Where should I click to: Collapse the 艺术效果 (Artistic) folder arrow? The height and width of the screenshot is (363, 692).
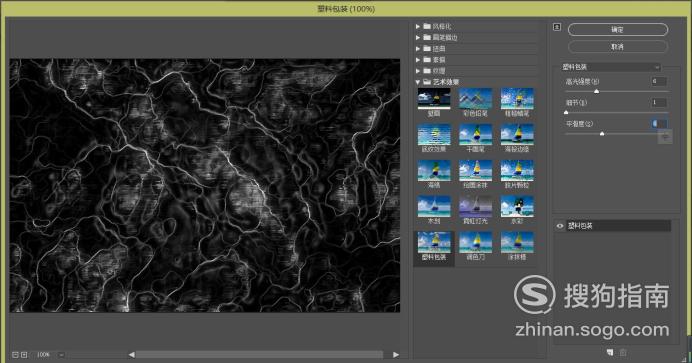417,82
